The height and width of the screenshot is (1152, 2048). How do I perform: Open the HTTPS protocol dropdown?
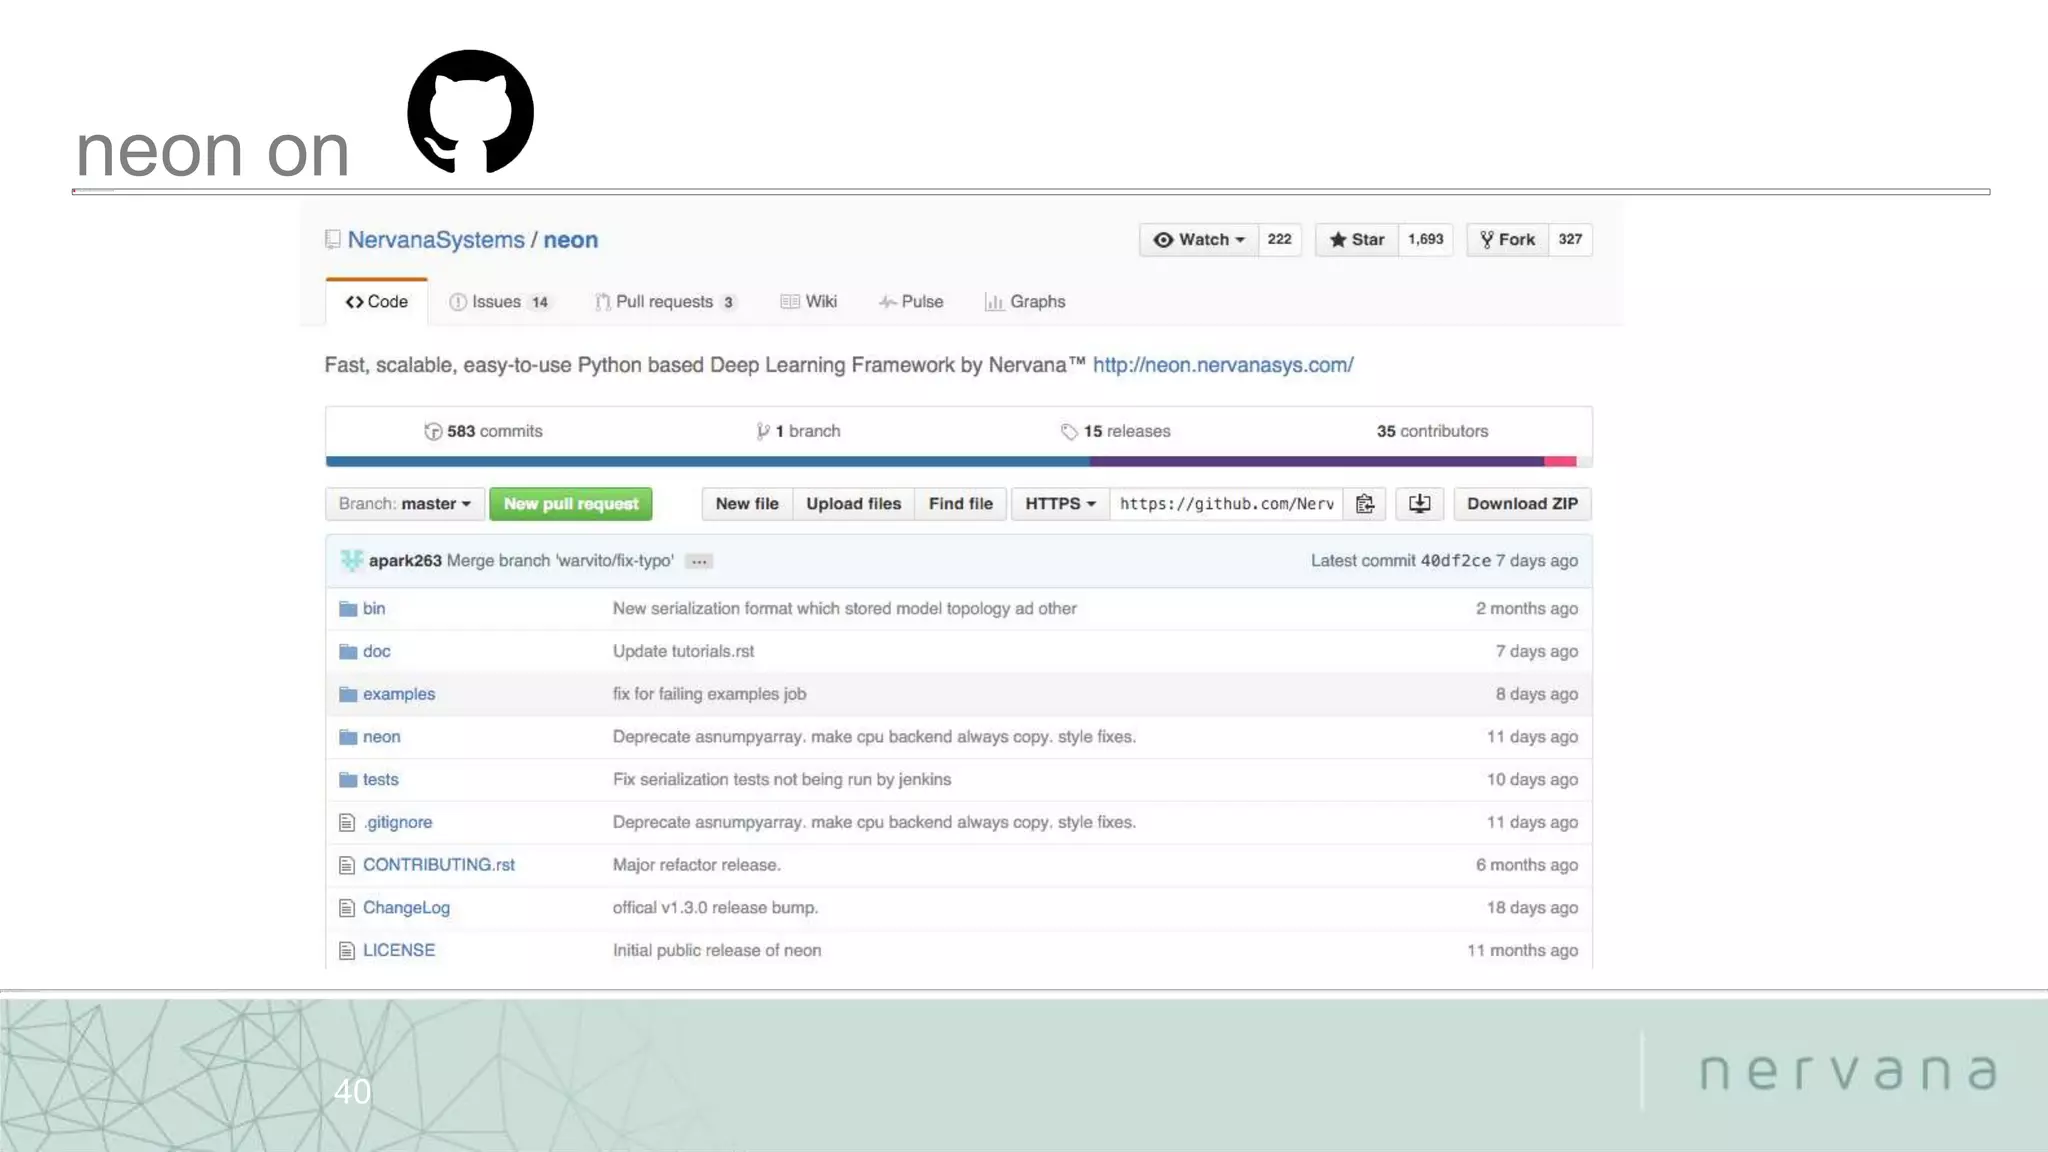pos(1060,504)
